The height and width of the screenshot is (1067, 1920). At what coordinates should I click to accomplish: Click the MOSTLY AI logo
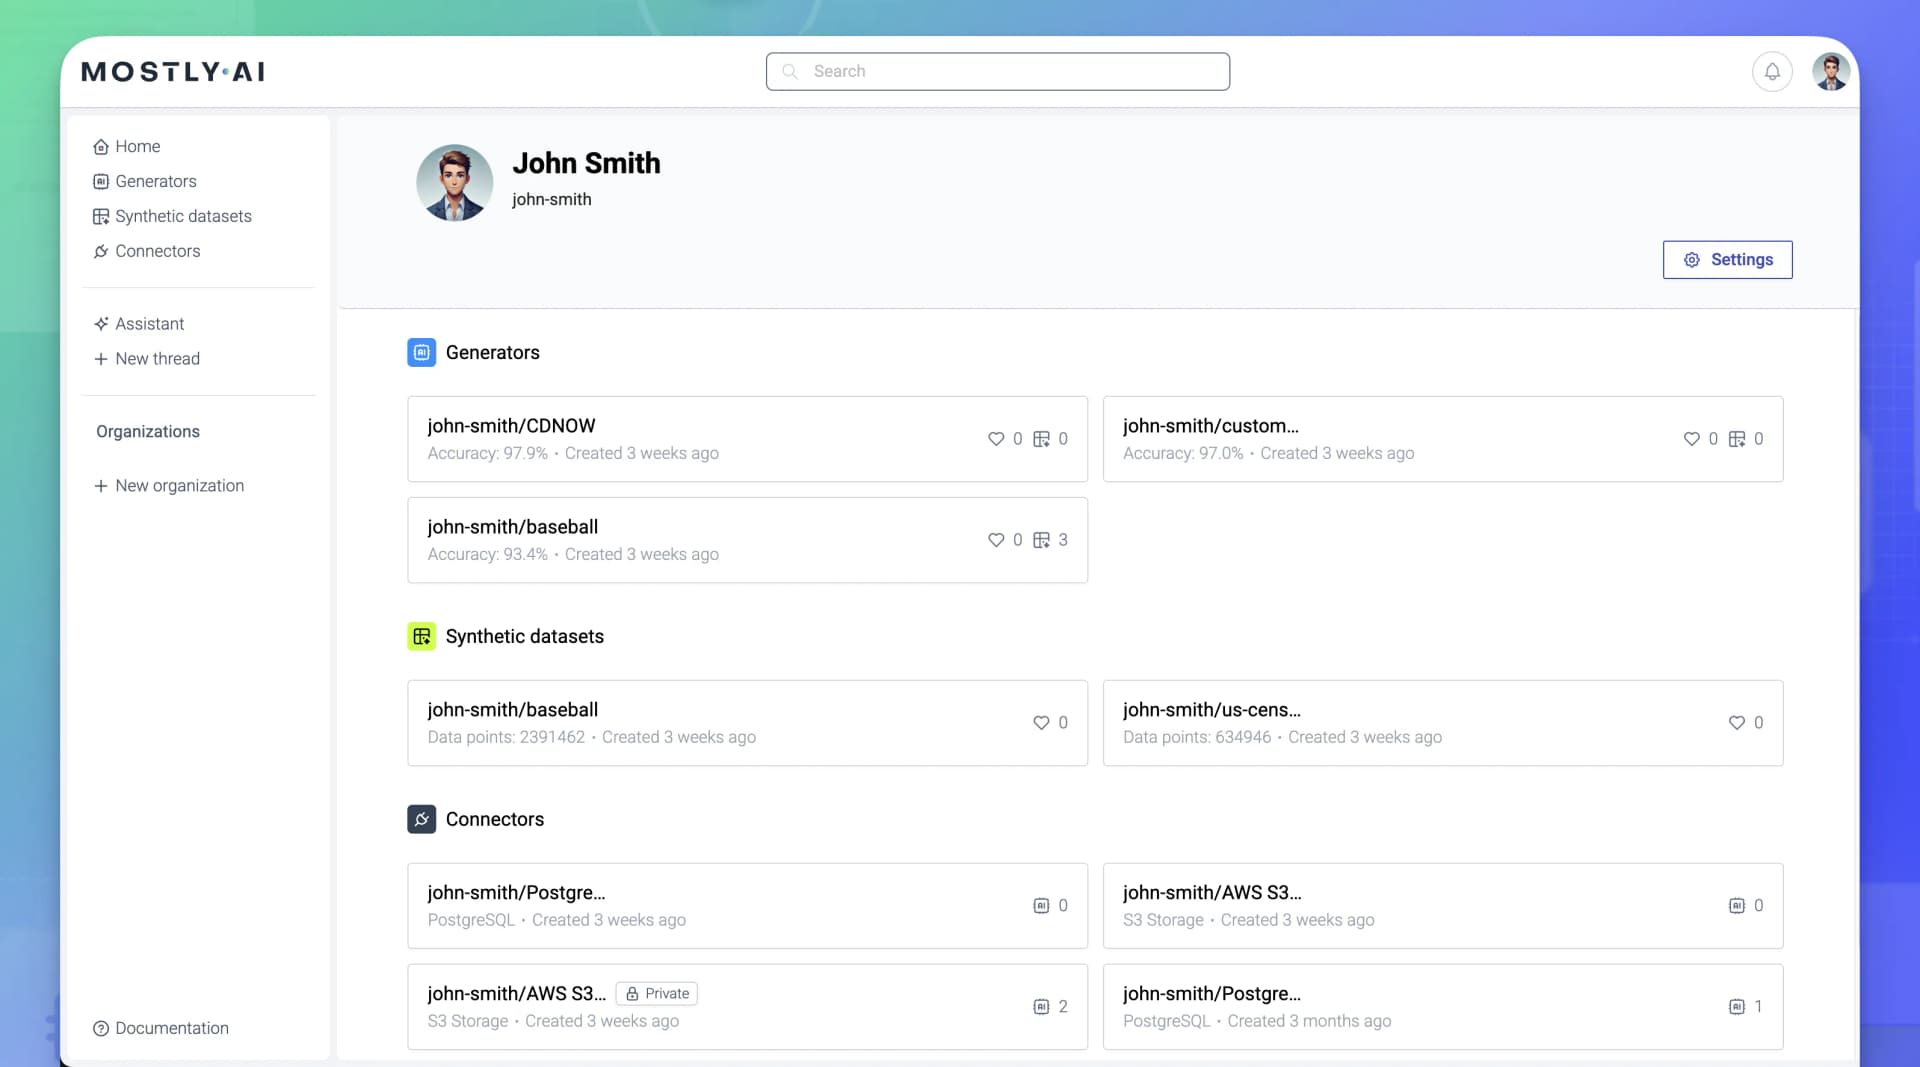172,71
